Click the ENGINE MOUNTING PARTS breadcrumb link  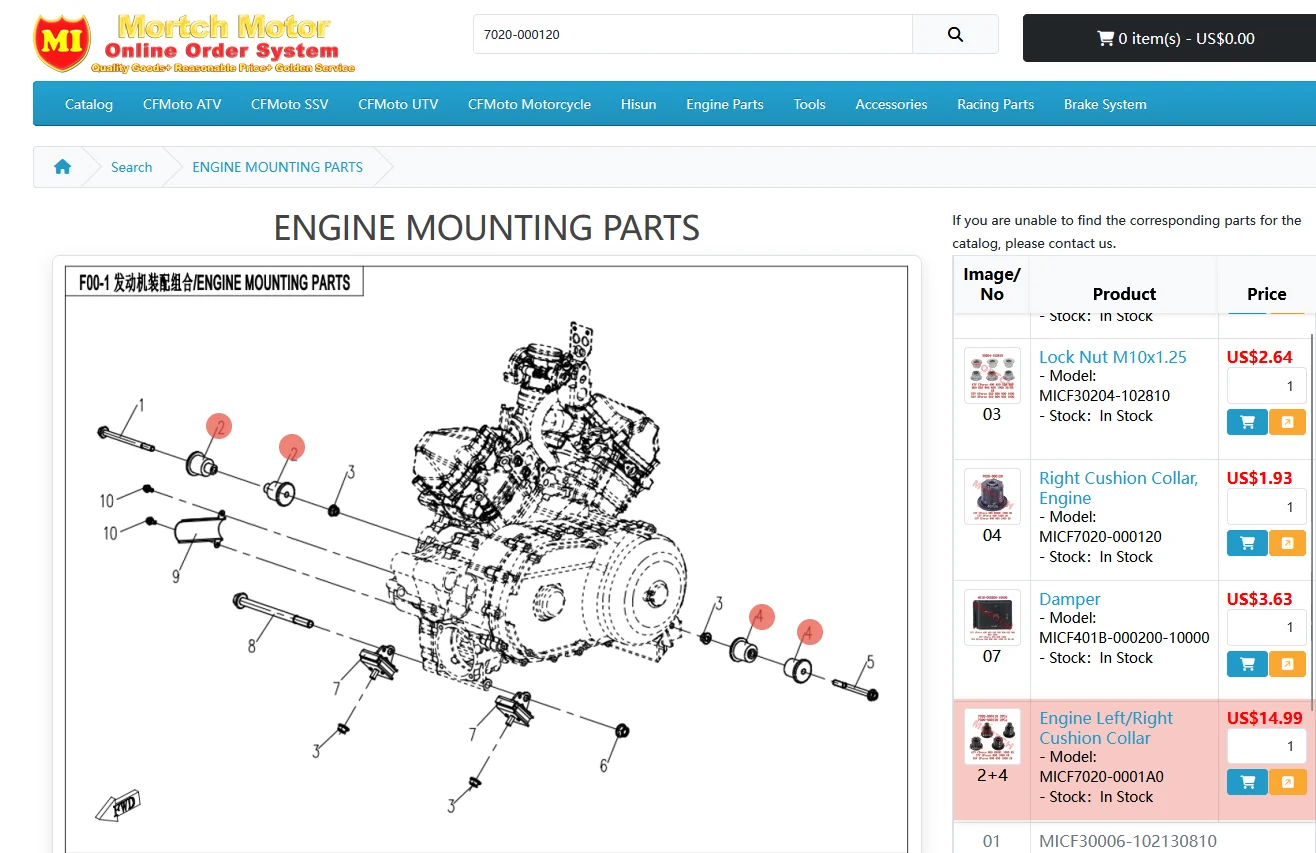pyautogui.click(x=277, y=167)
